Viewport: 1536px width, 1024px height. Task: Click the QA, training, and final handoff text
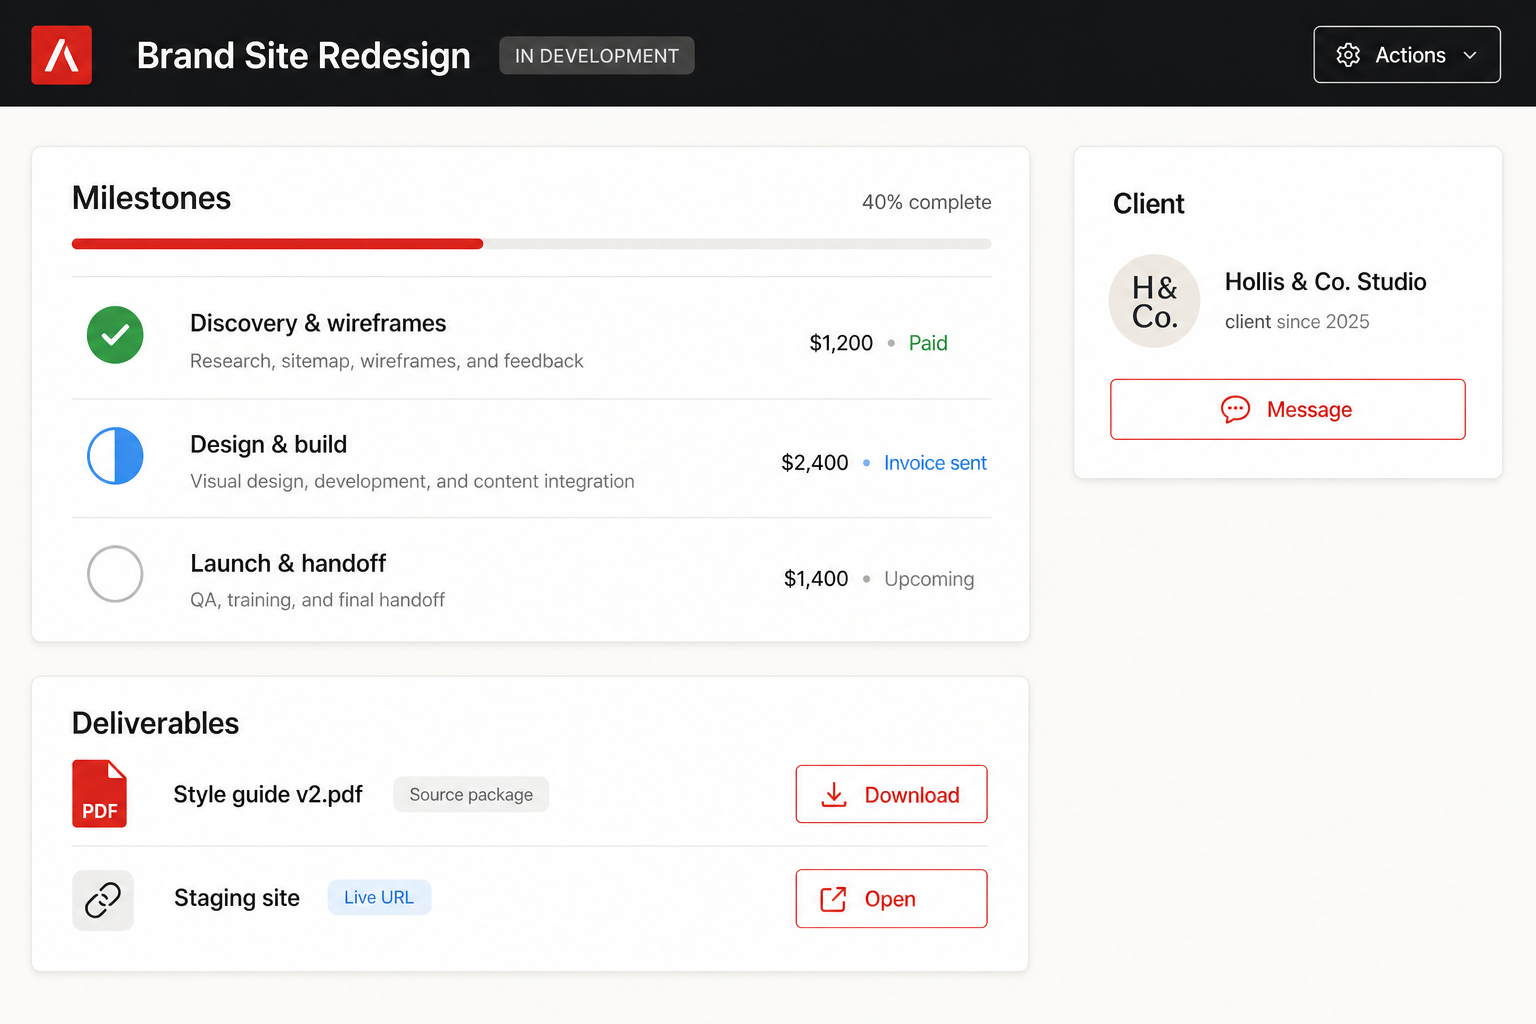point(318,600)
